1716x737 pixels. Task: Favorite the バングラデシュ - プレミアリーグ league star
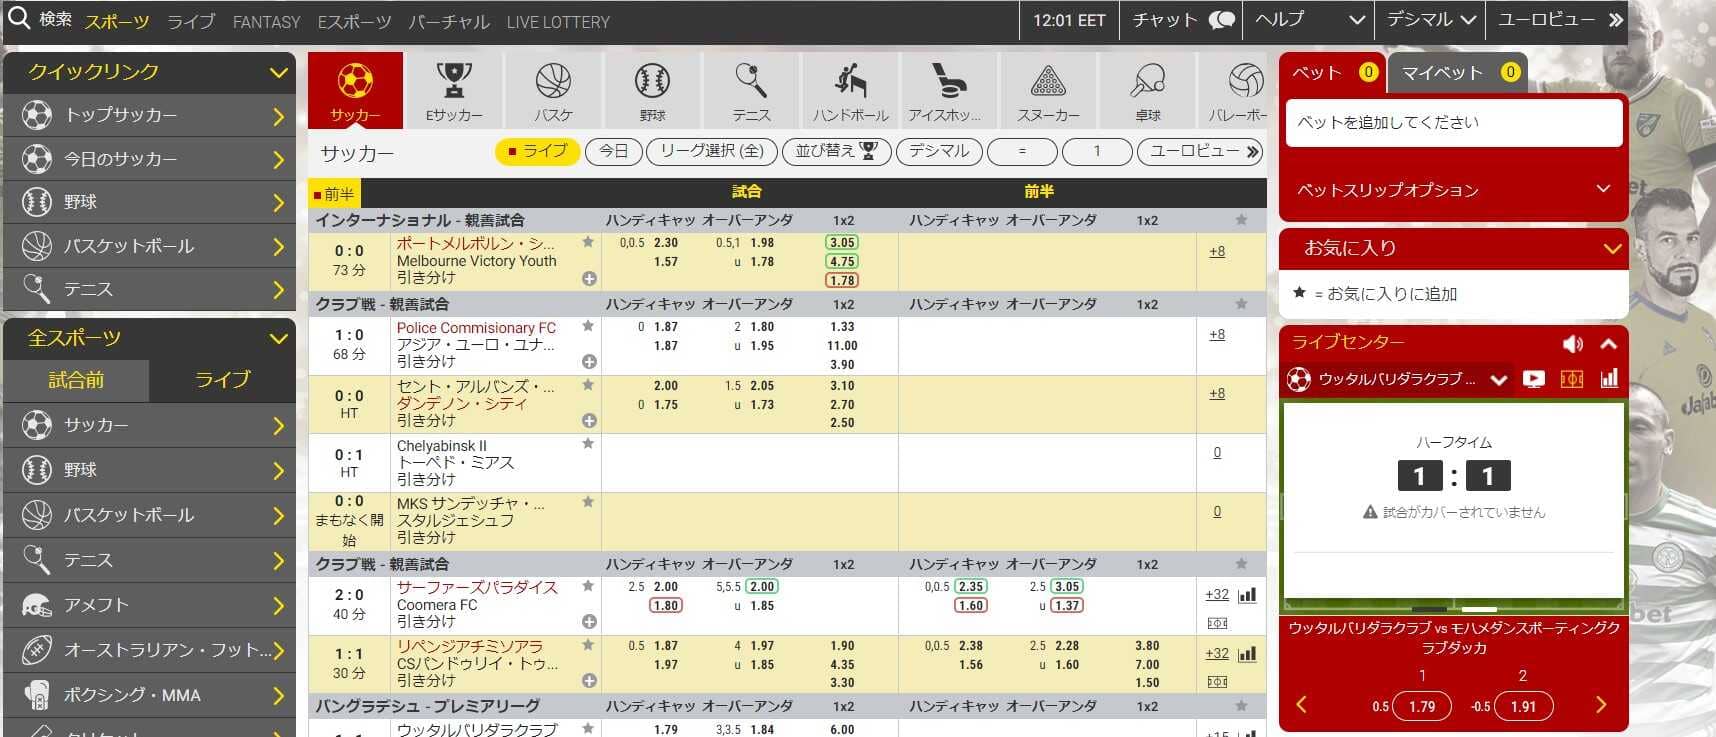click(x=1241, y=706)
